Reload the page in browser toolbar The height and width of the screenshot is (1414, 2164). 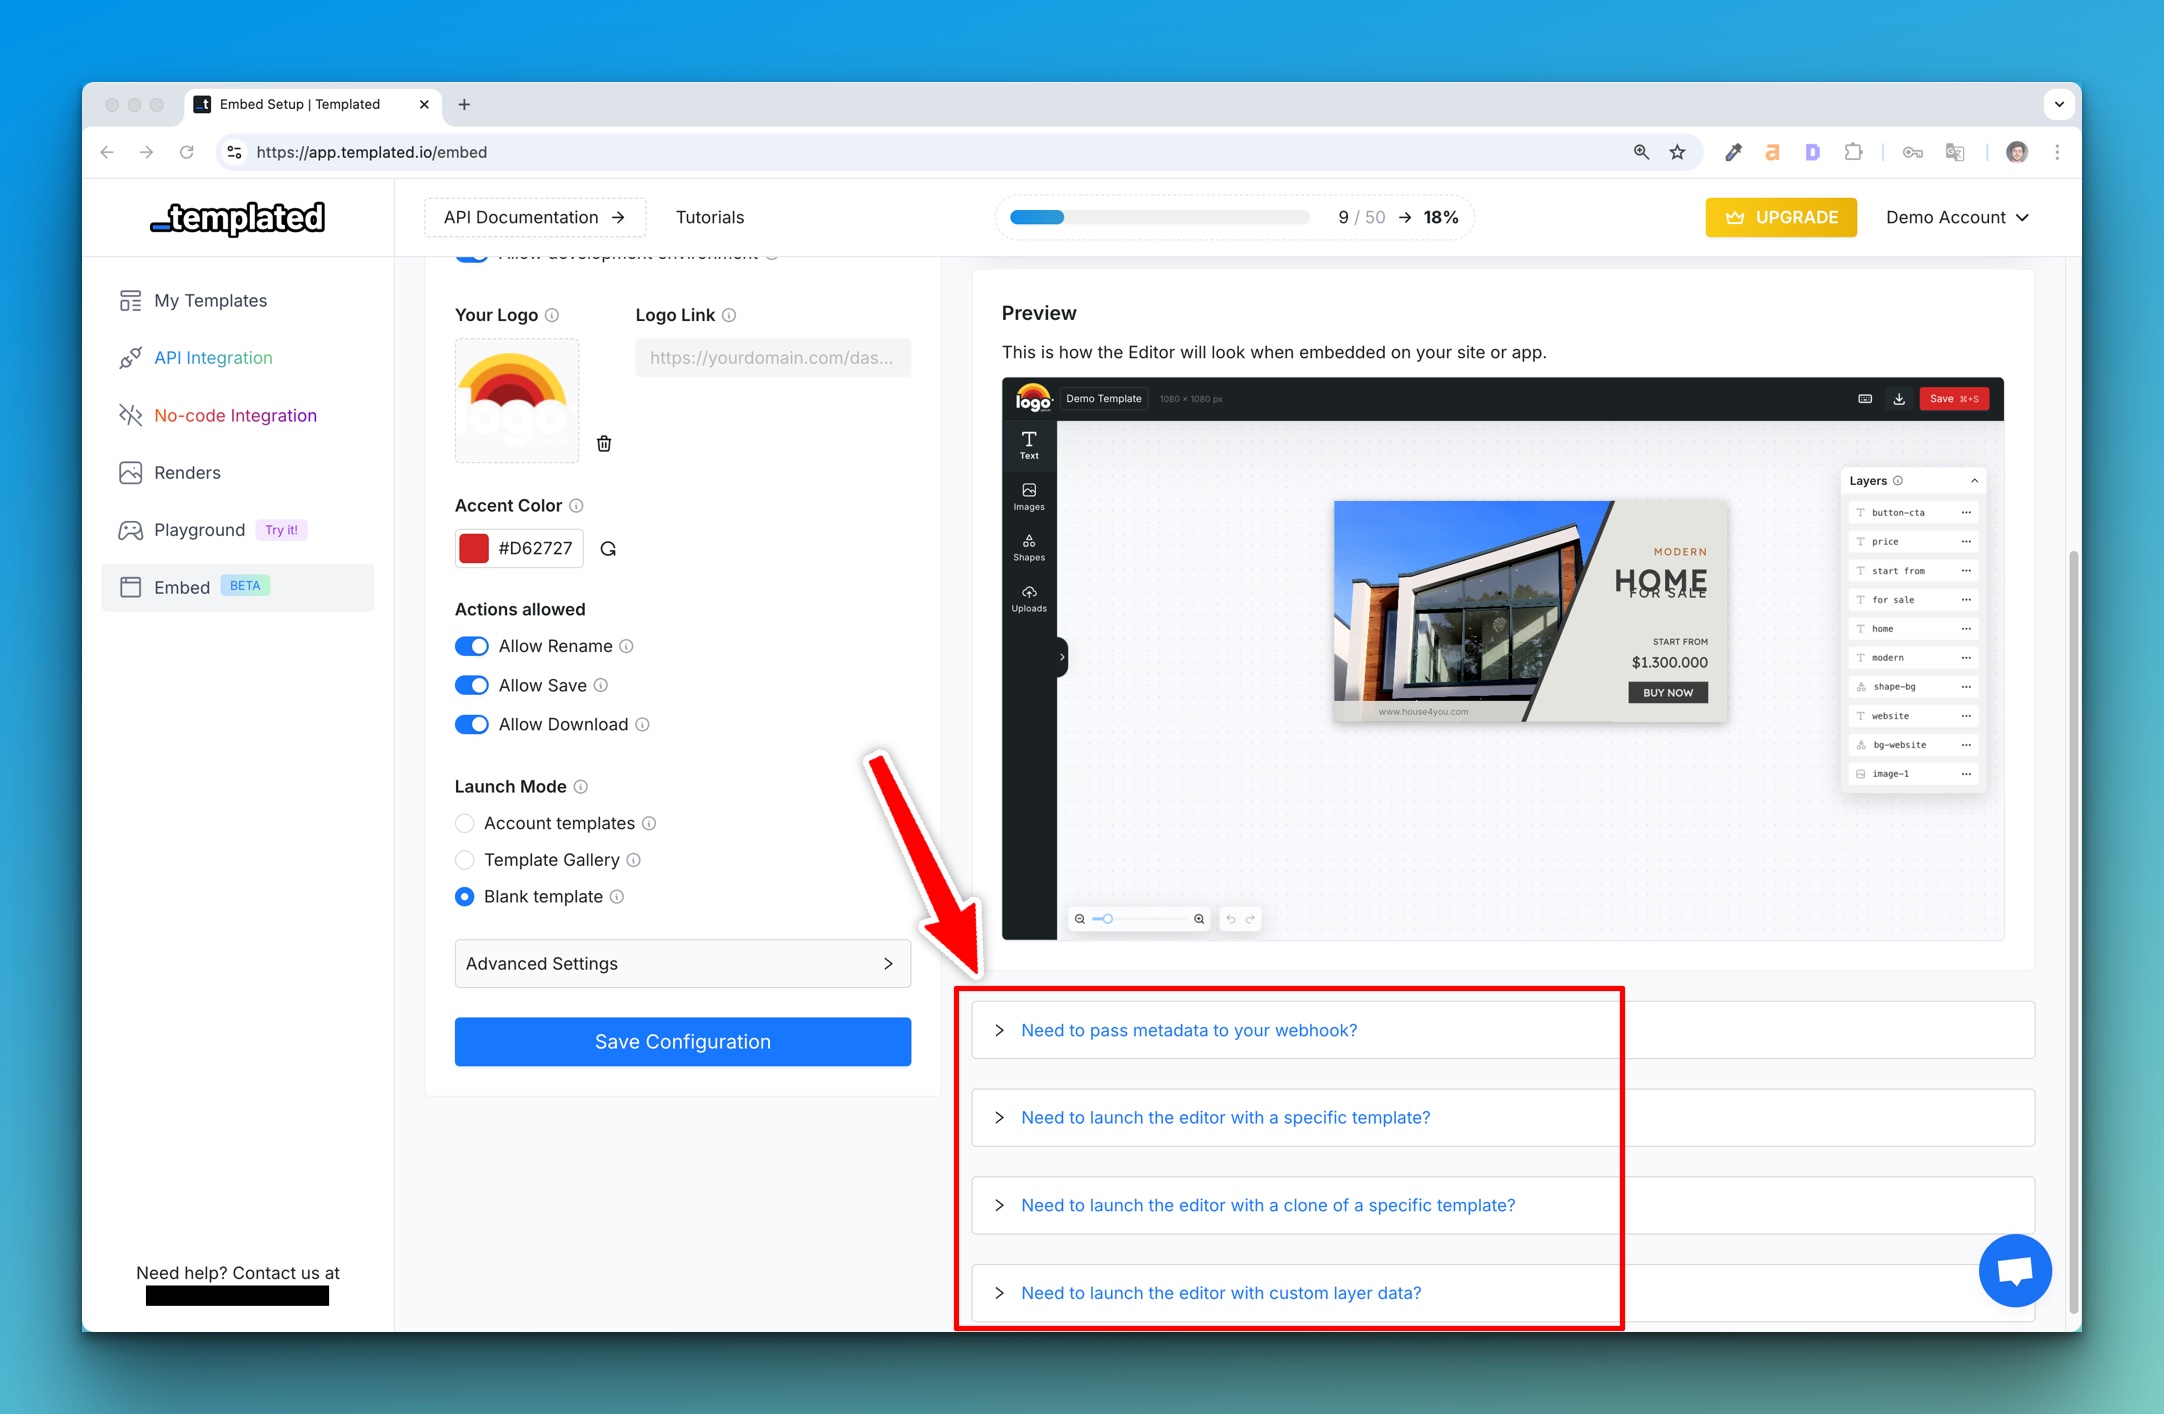[187, 152]
